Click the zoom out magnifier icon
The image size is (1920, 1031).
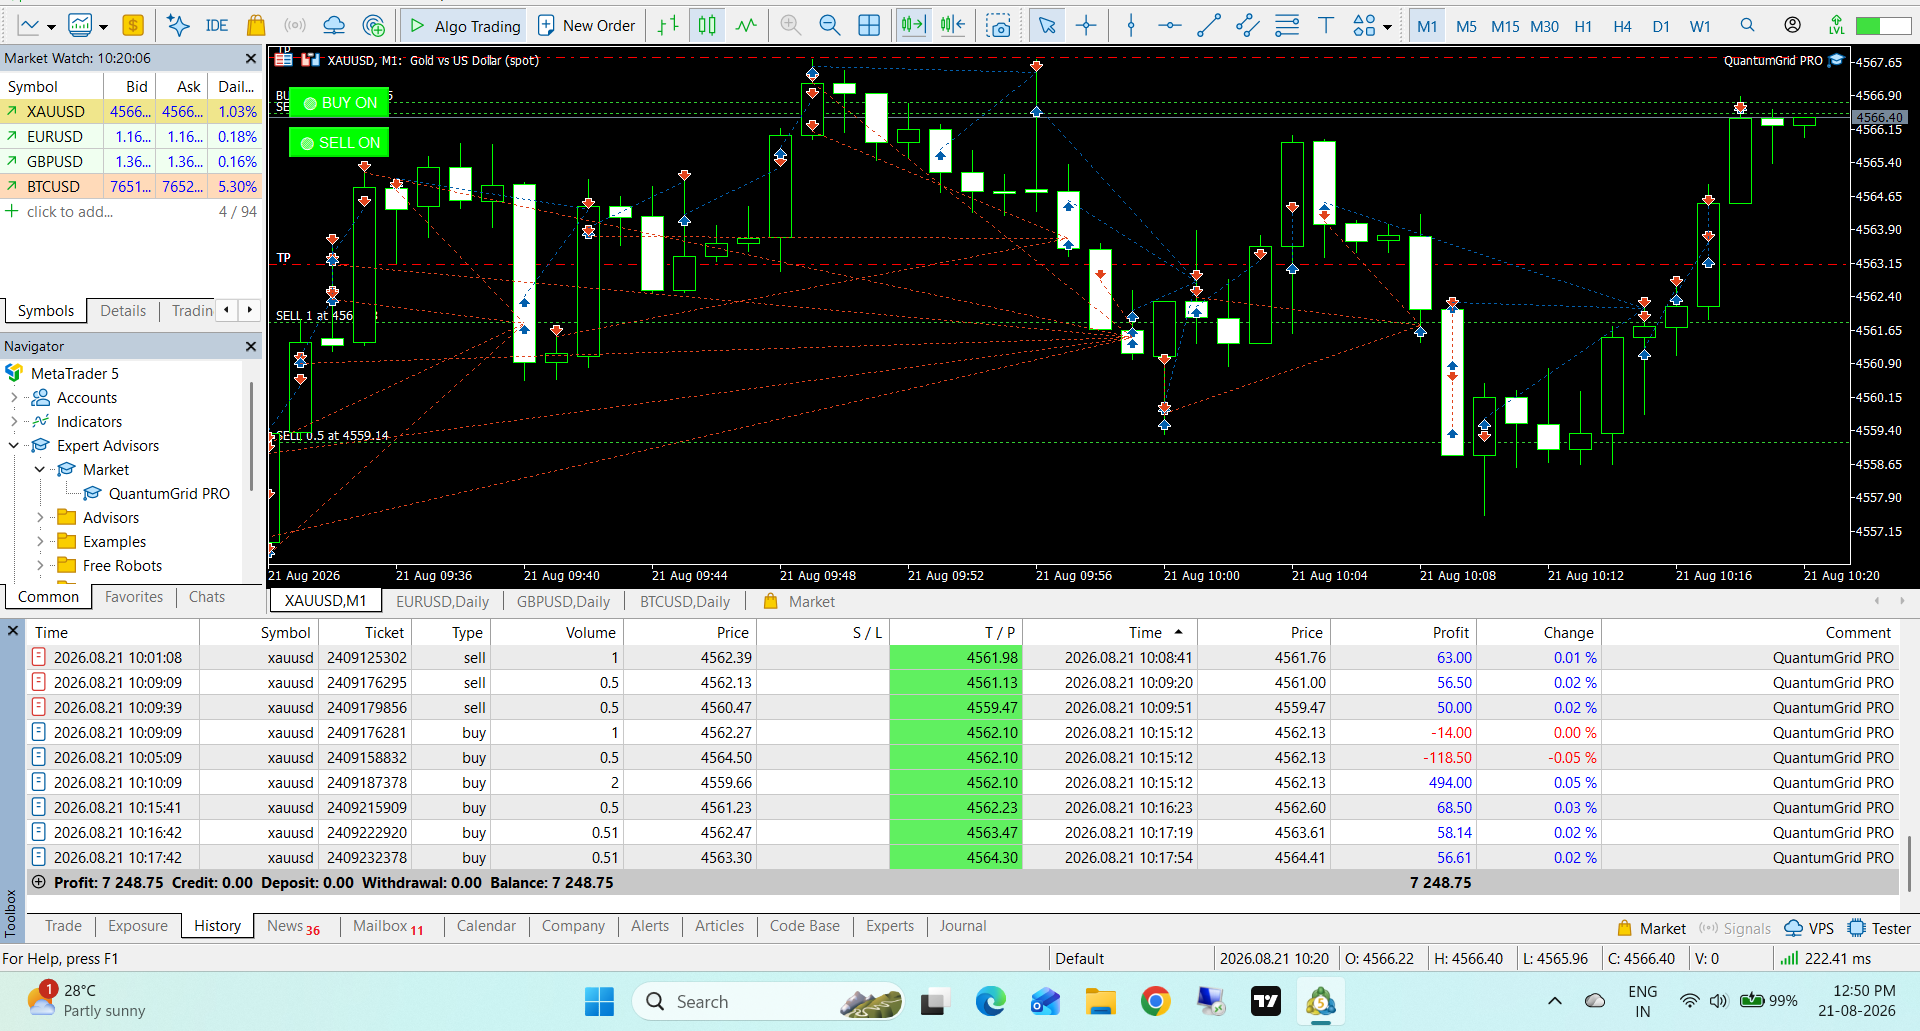pos(829,26)
